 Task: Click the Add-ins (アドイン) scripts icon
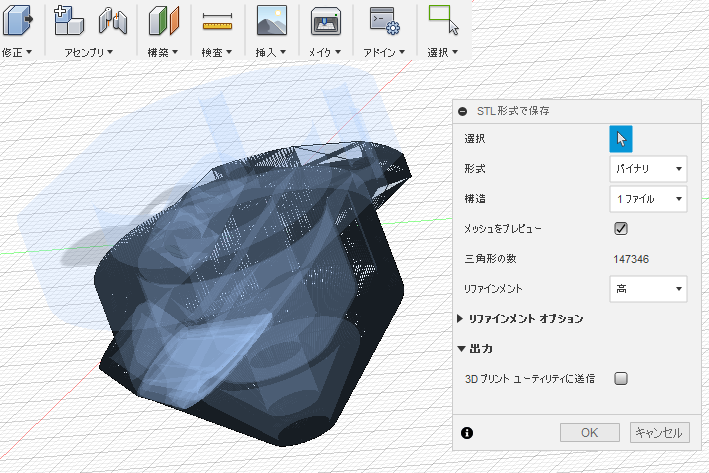(384, 21)
